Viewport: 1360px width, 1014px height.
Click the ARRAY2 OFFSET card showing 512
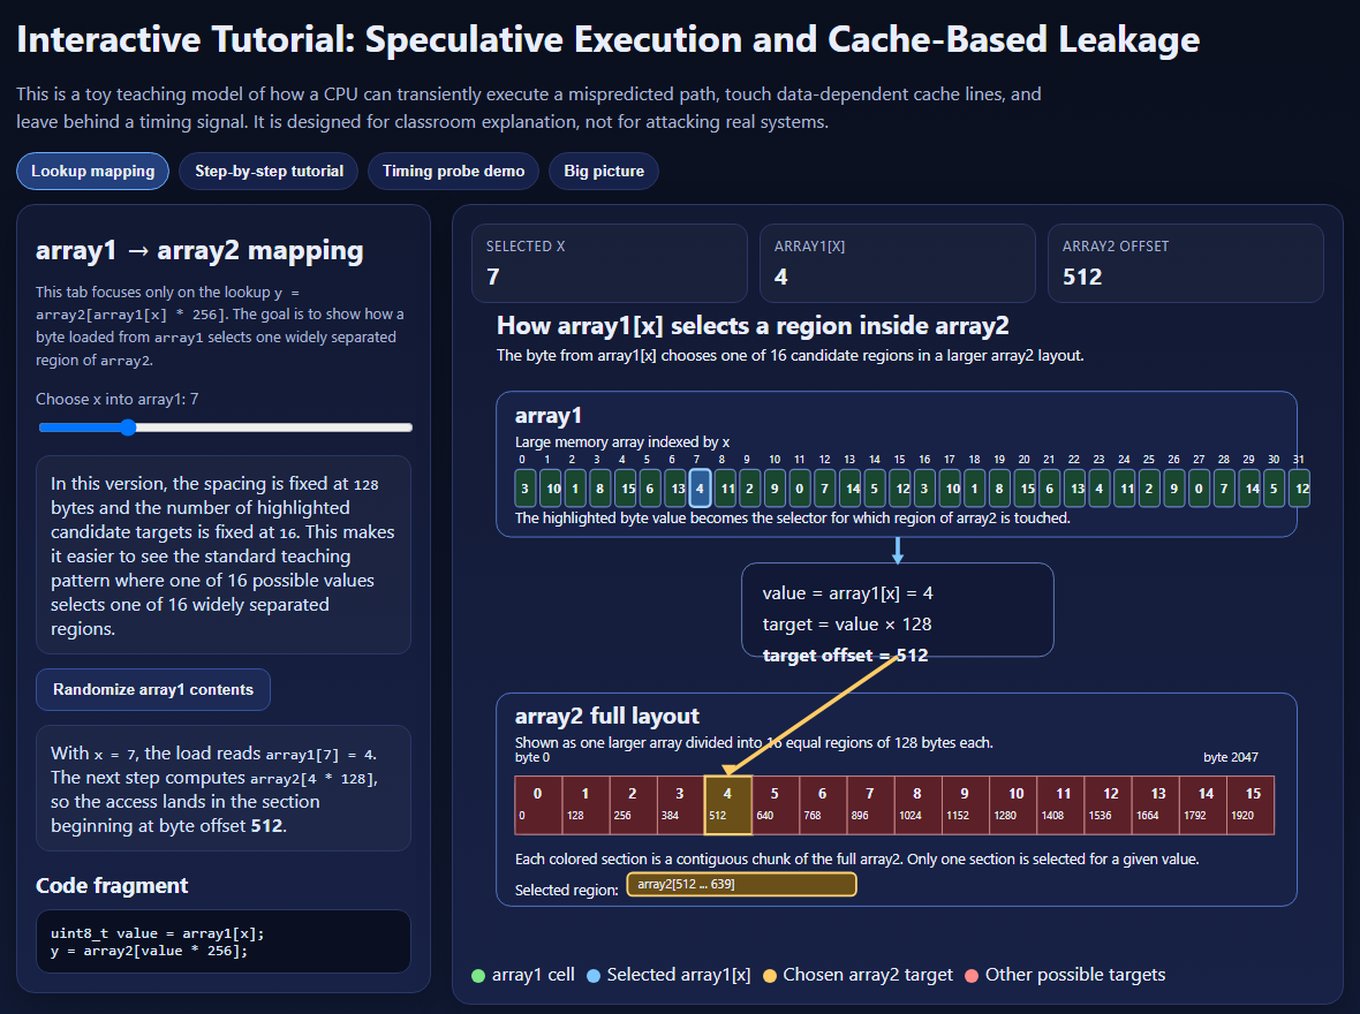tap(1185, 263)
